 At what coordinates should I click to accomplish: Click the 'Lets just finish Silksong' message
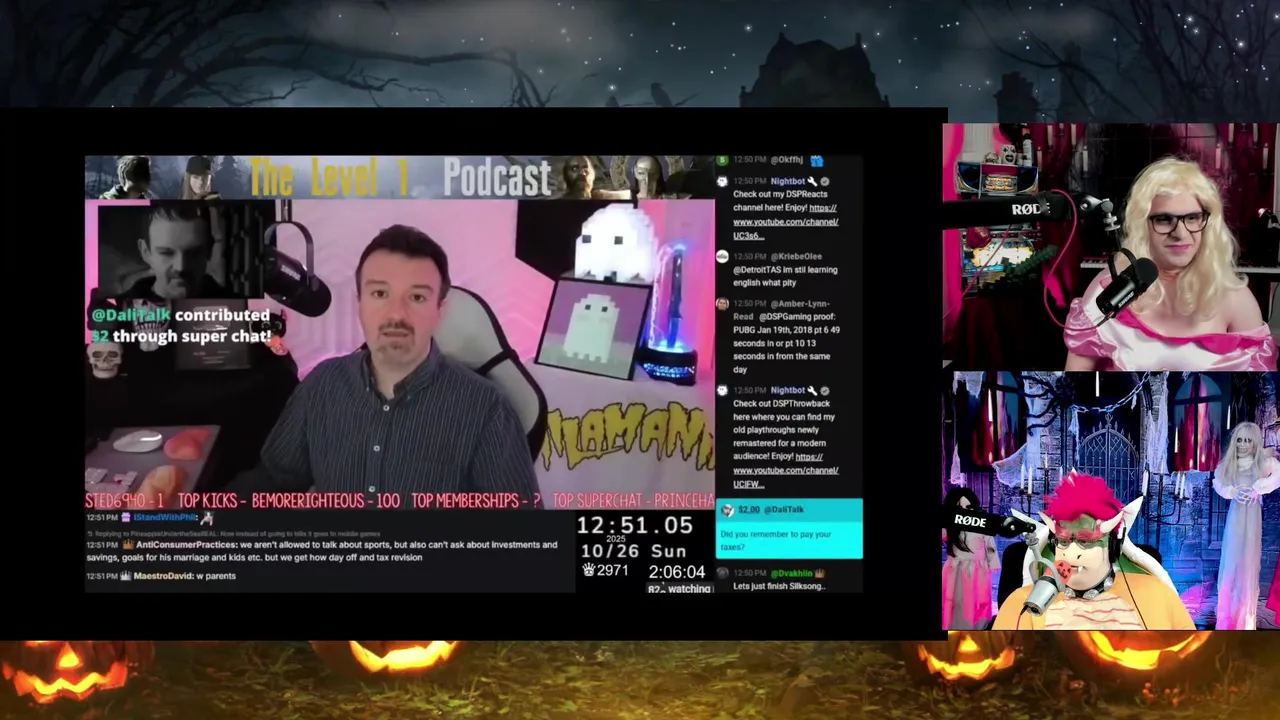tap(779, 586)
